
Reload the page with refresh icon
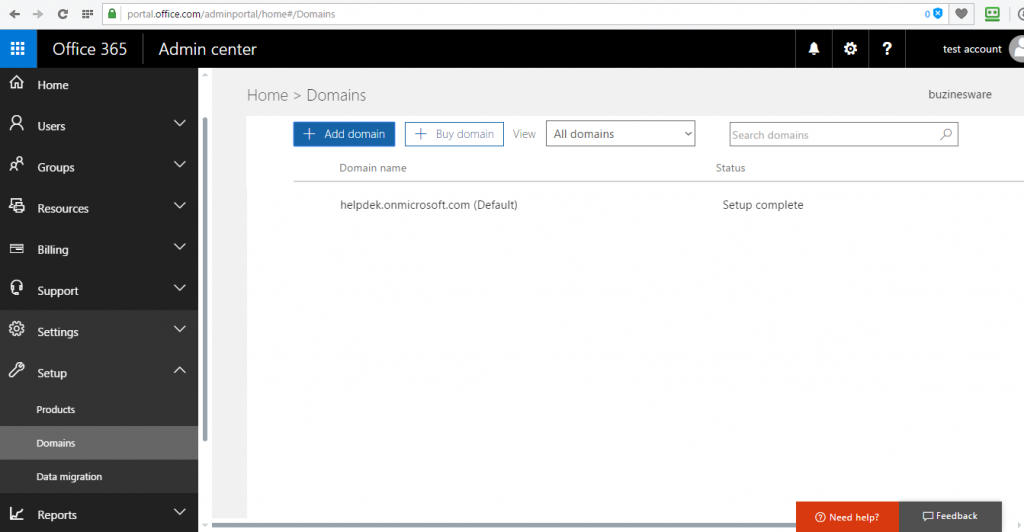click(63, 14)
